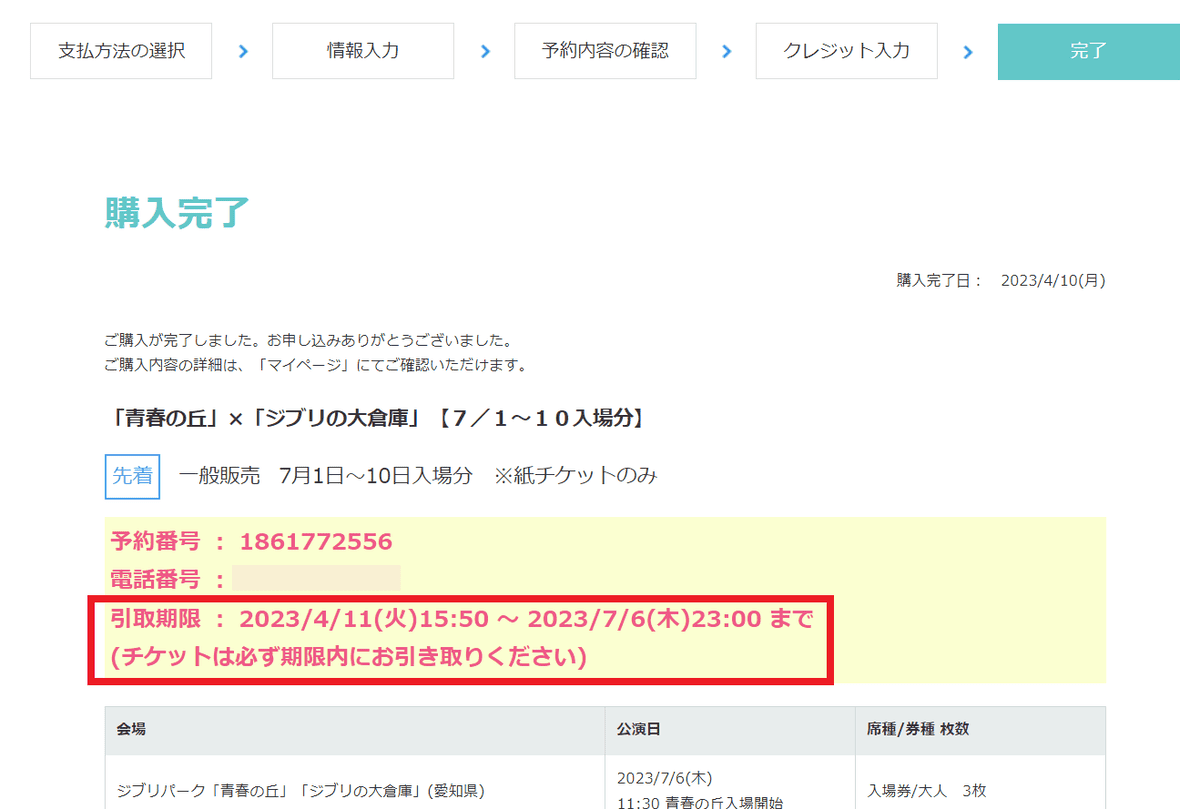Select the chevron after 支払方法の選択
Viewport: 1200px width, 809px height.
coord(242,51)
